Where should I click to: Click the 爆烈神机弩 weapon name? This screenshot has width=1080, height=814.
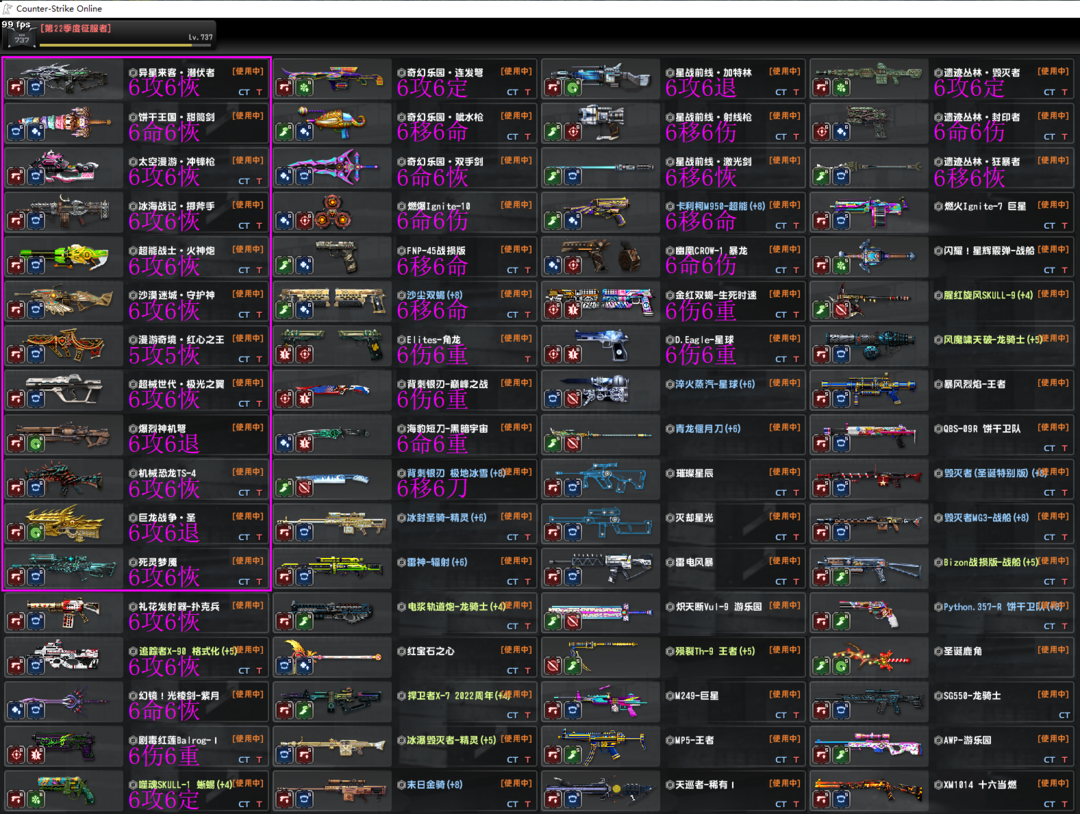(x=162, y=428)
